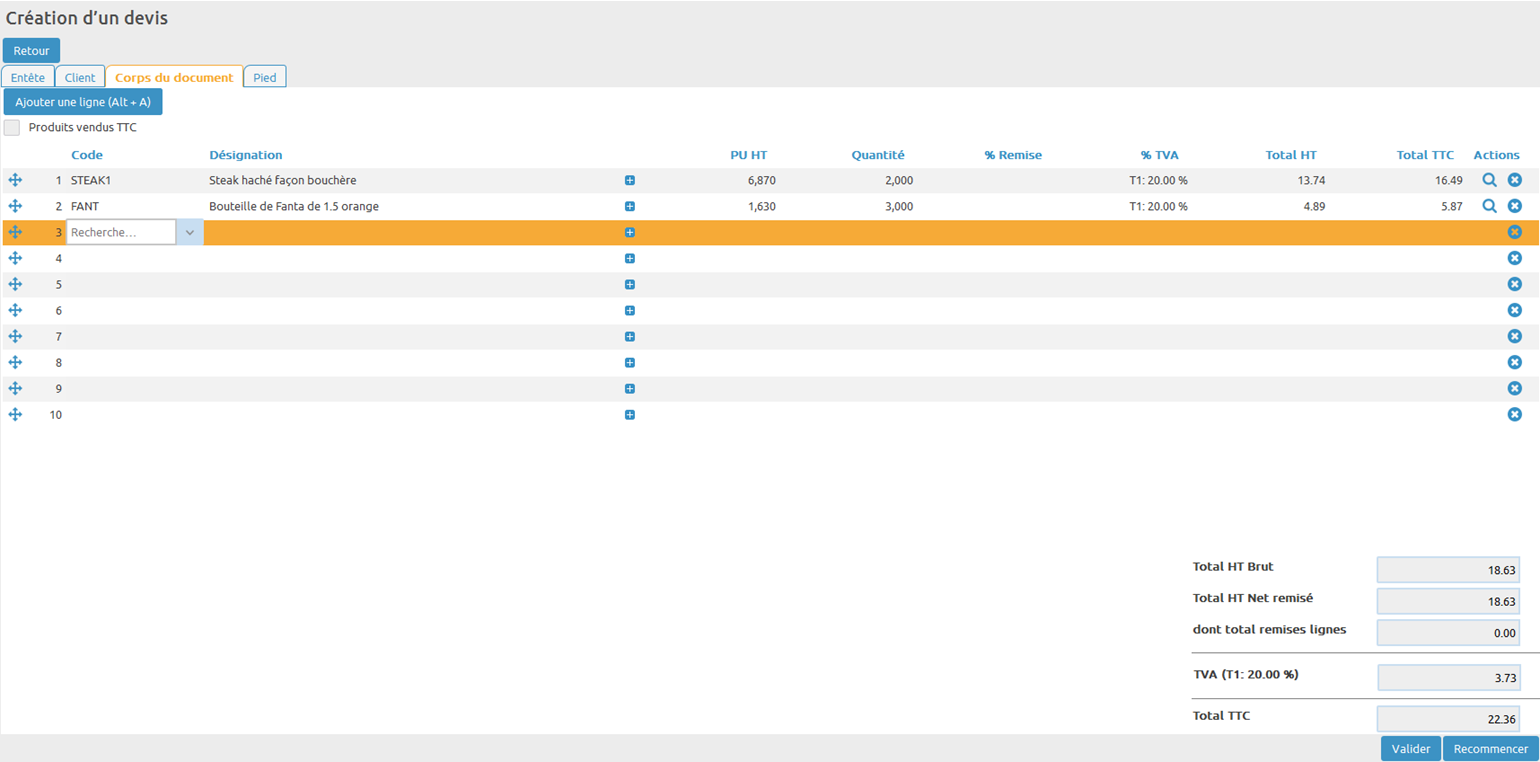Click the drag handle on row 10
Image resolution: width=1540 pixels, height=762 pixels.
click(15, 414)
